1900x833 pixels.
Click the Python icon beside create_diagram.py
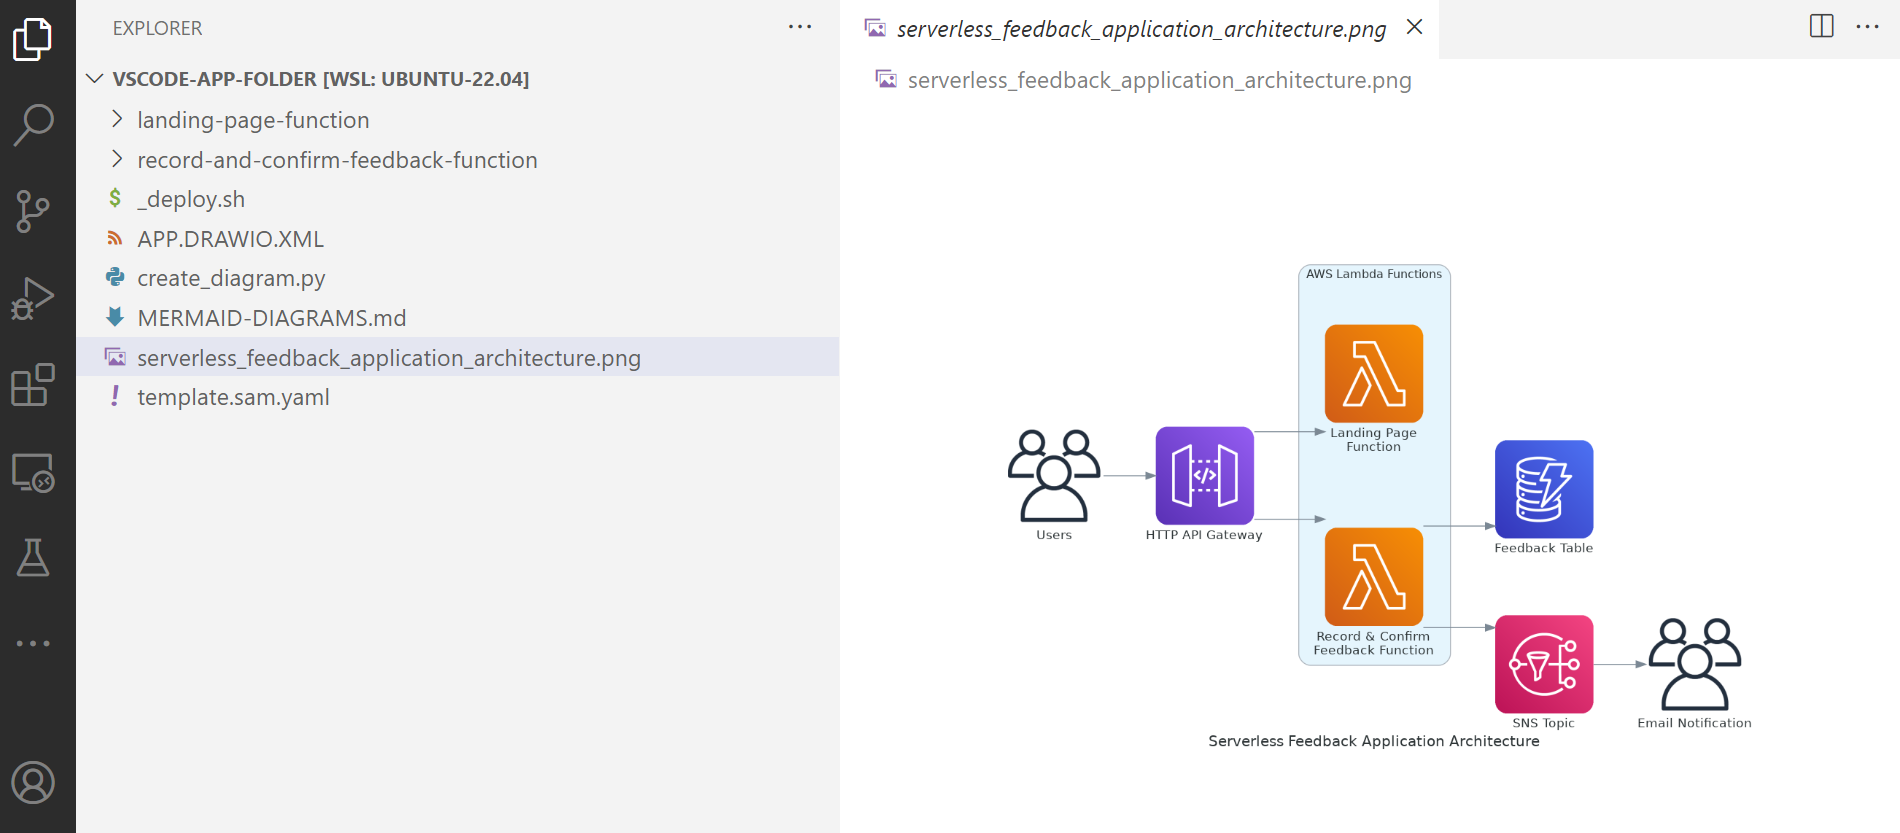click(115, 277)
